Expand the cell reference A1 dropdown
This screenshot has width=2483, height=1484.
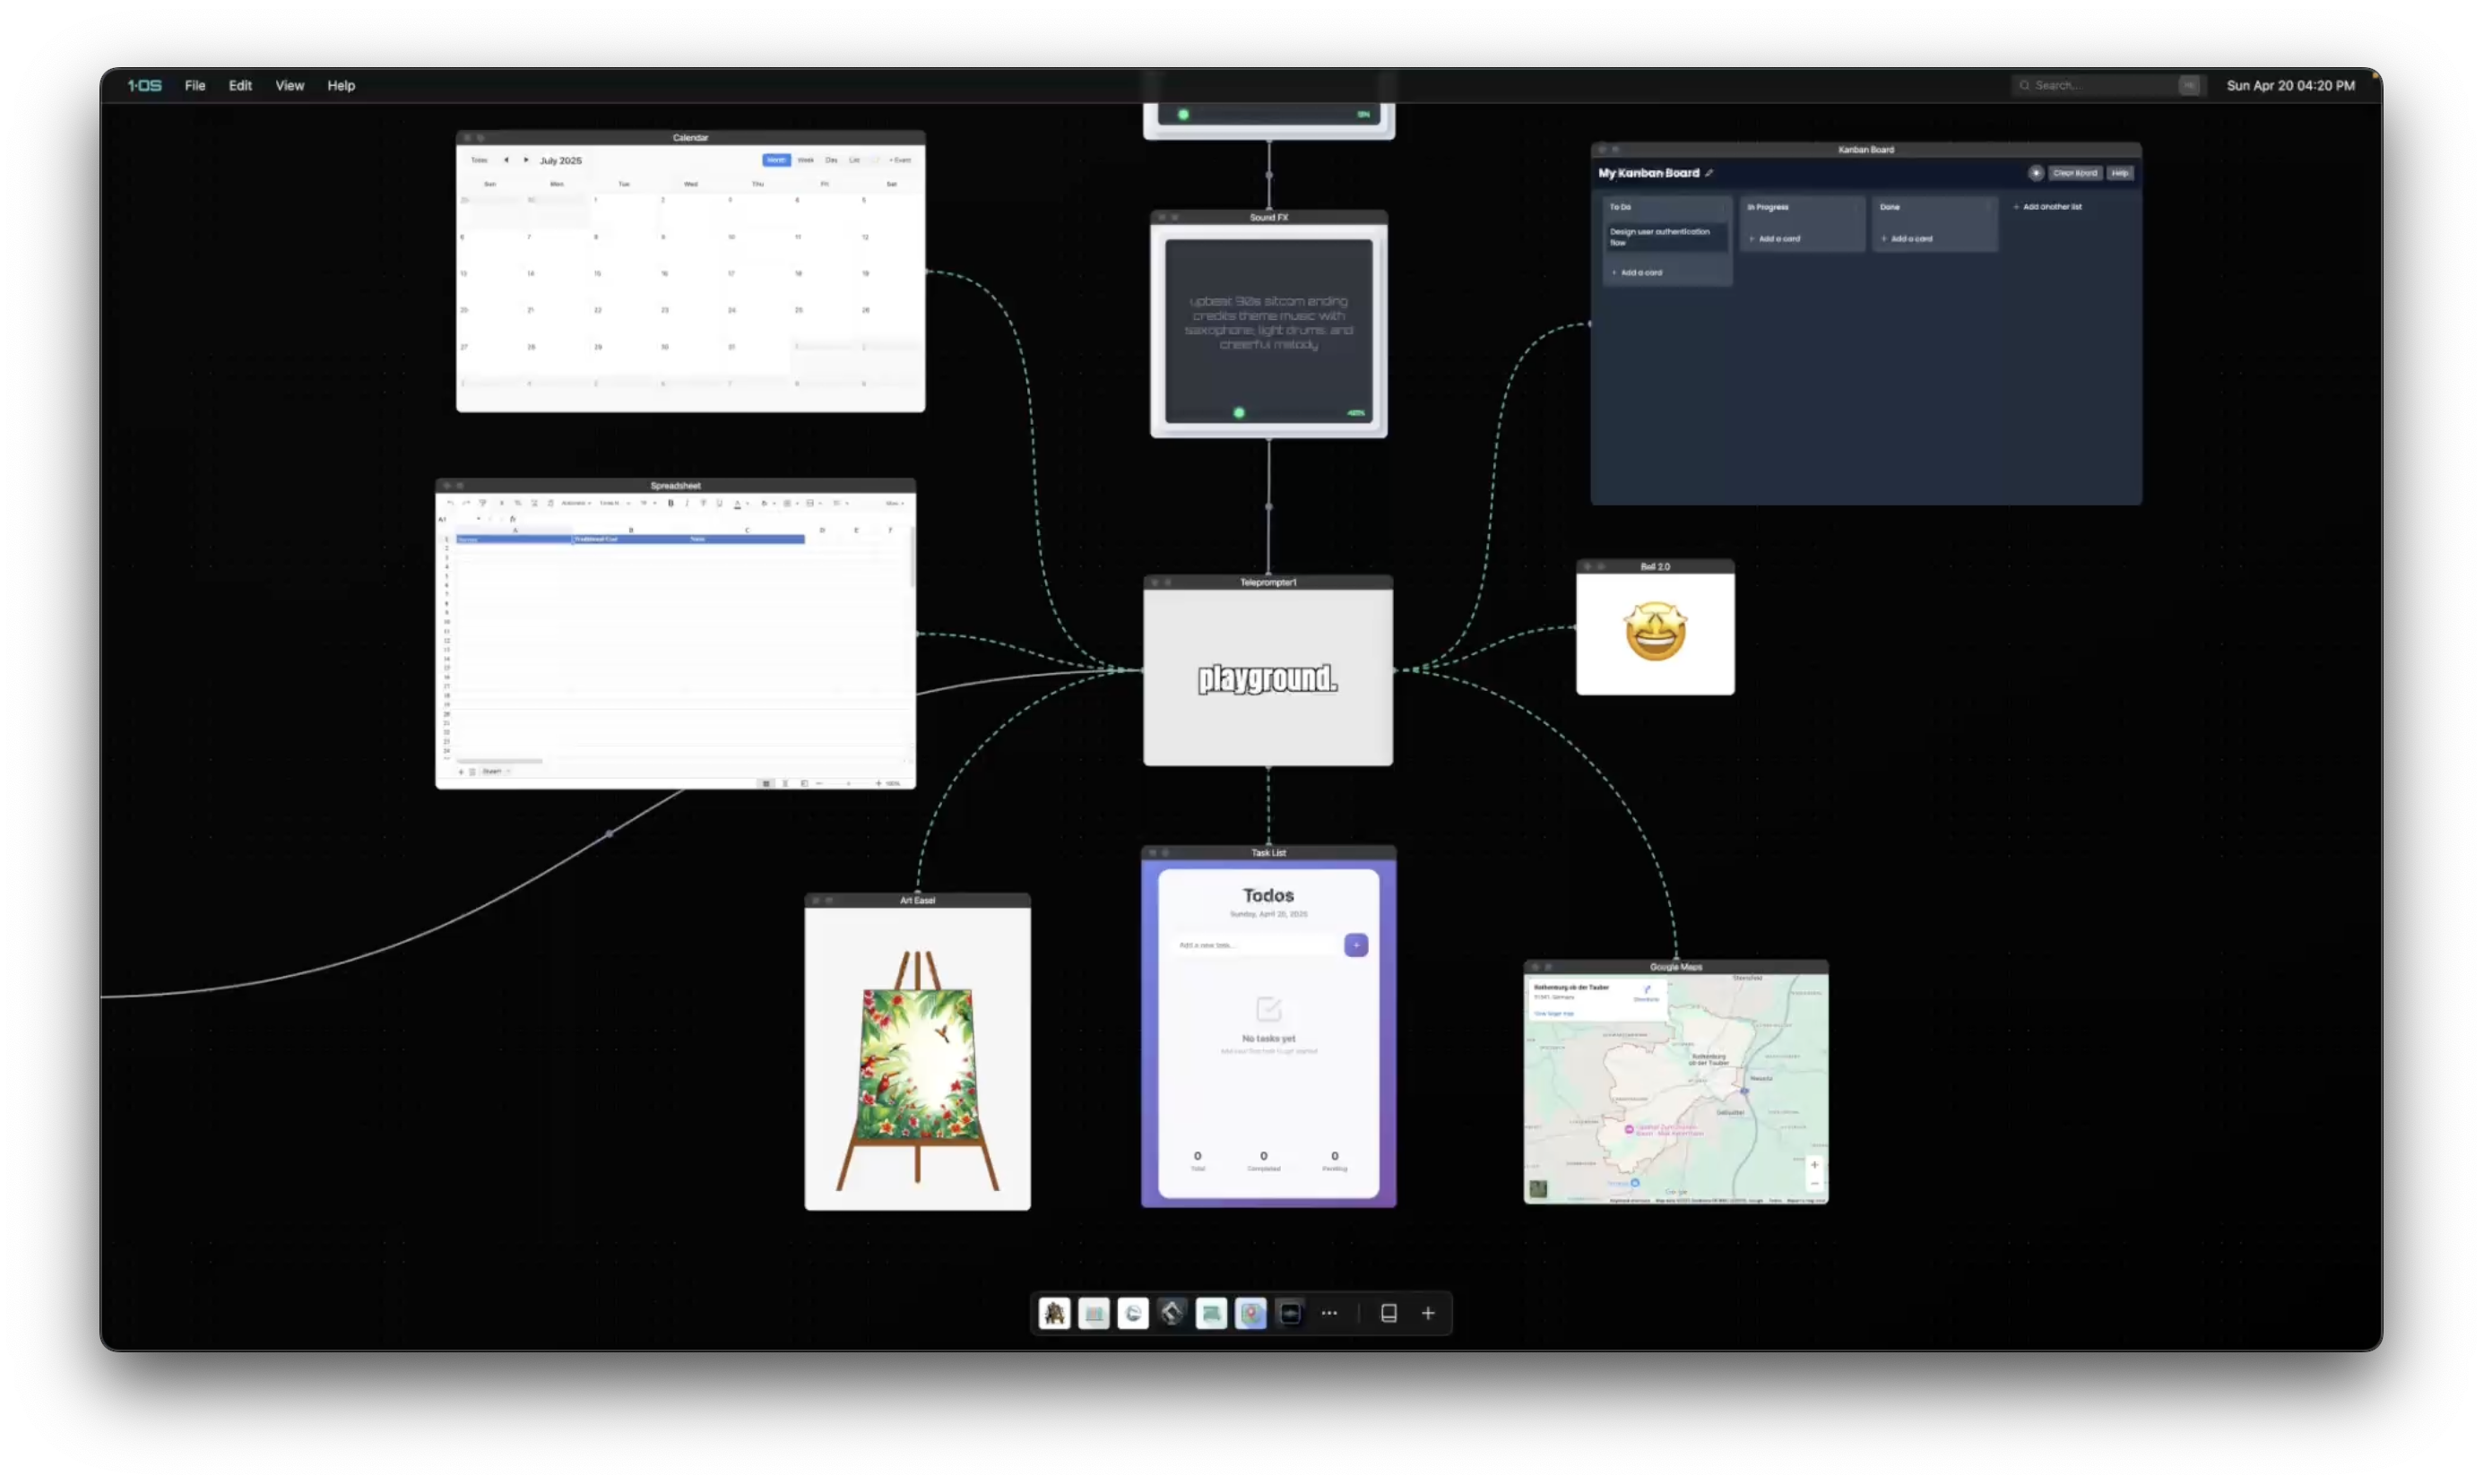(x=478, y=519)
